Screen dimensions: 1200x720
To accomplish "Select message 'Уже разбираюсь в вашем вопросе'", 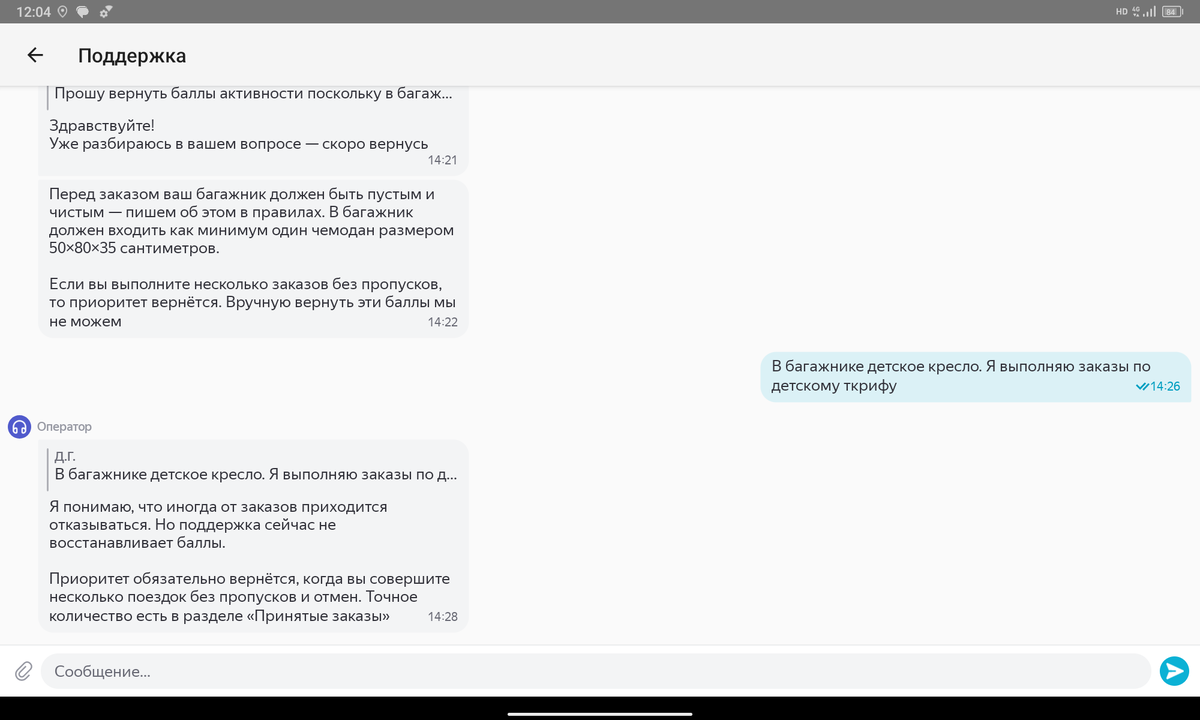I will tap(239, 144).
